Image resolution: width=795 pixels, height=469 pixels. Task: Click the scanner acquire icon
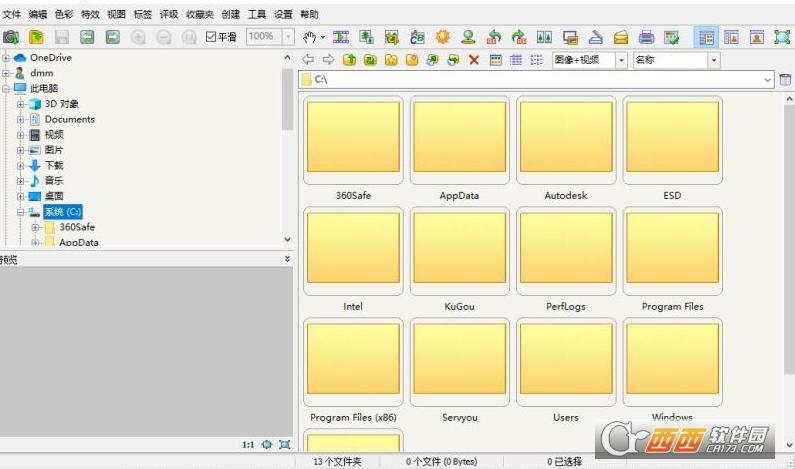pyautogui.click(x=596, y=37)
